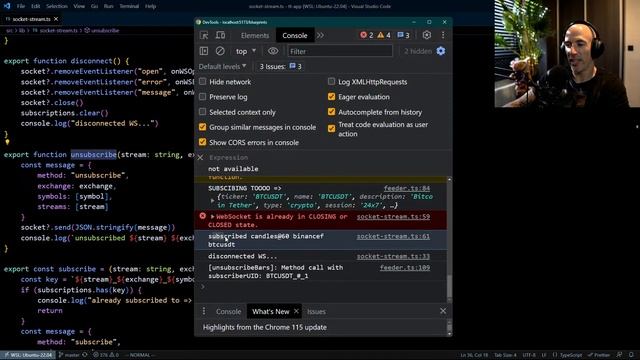Open the Help menu in VS Code

(x=151, y=6)
